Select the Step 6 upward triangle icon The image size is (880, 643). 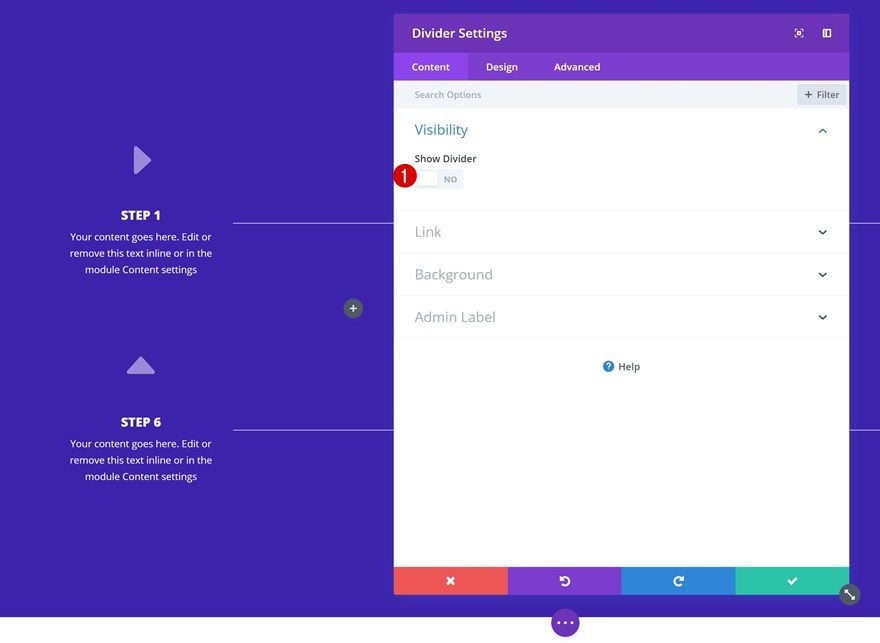141,365
